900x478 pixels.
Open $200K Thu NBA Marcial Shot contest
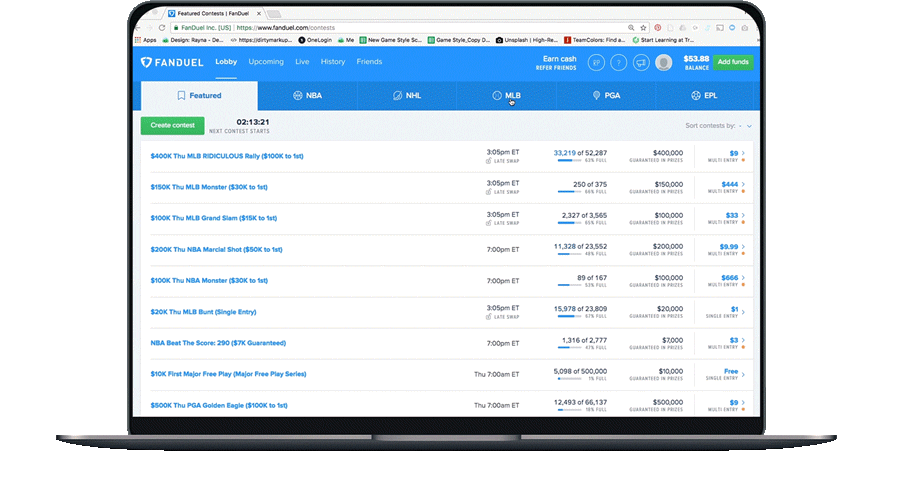(216, 250)
